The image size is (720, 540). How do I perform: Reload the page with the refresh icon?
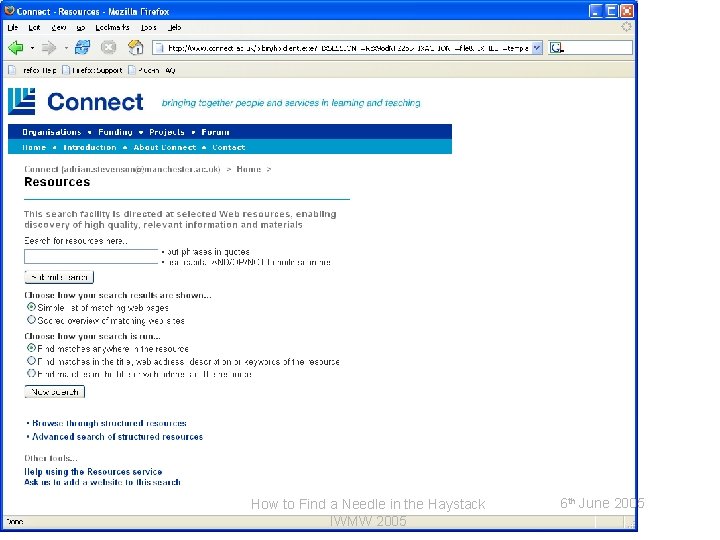pos(83,47)
